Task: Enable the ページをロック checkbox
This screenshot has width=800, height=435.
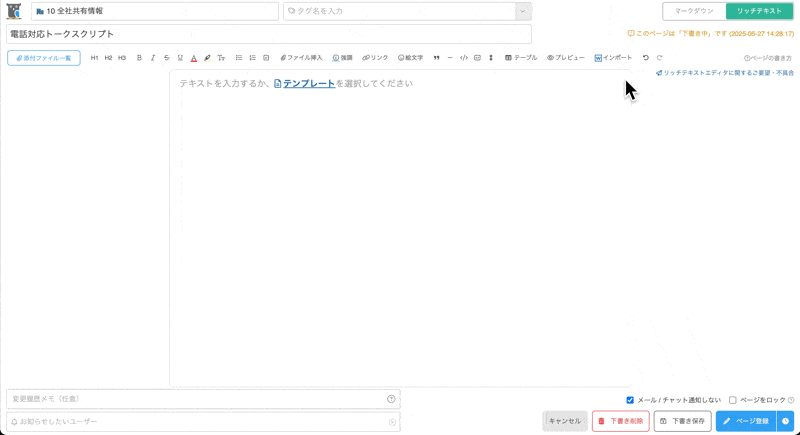Action: click(733, 400)
